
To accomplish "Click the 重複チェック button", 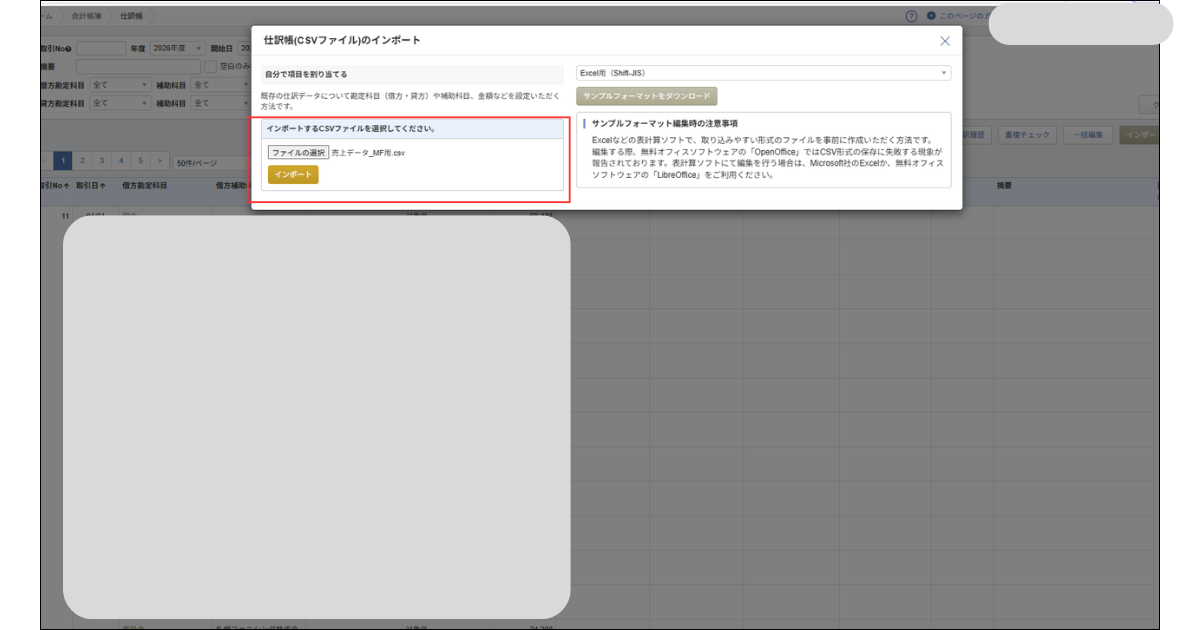I will point(1026,135).
